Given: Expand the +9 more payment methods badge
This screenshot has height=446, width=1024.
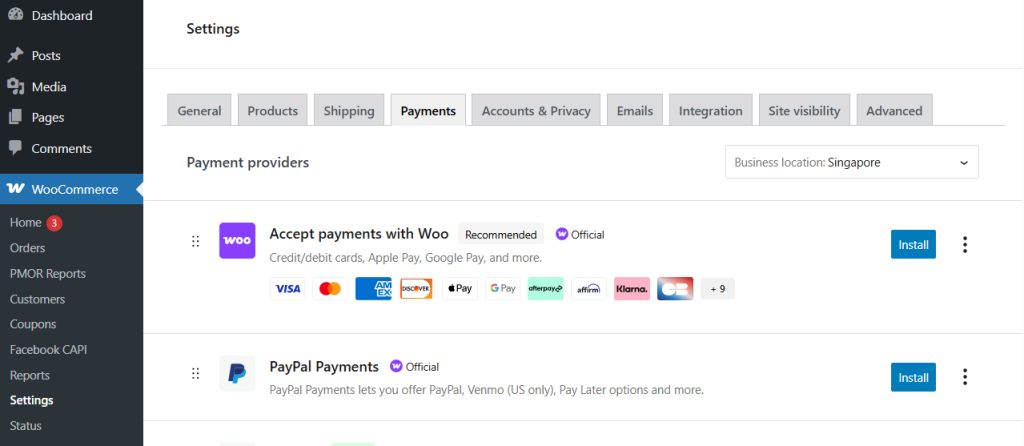Looking at the screenshot, I should (x=717, y=289).
